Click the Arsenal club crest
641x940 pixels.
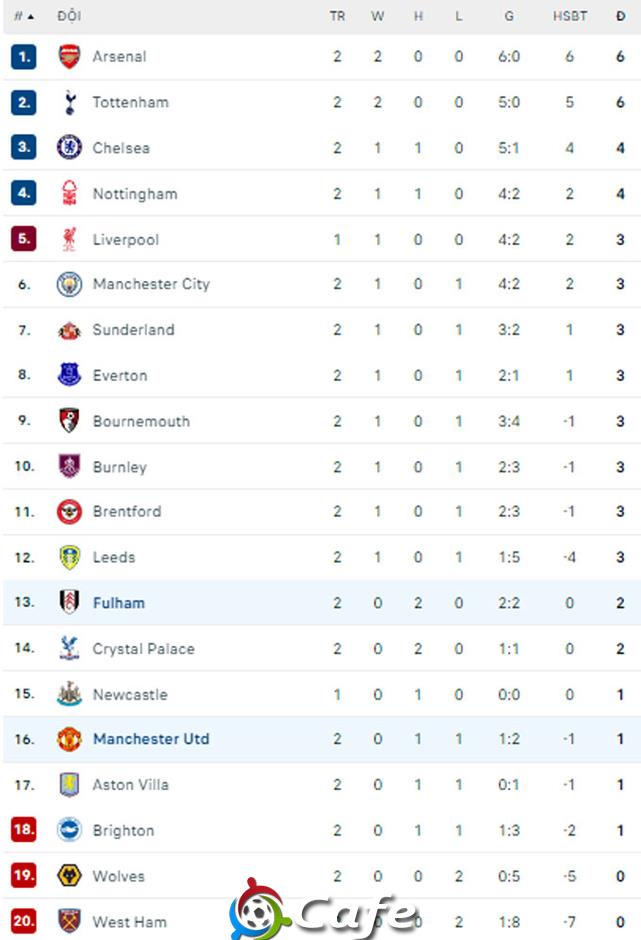[69, 56]
